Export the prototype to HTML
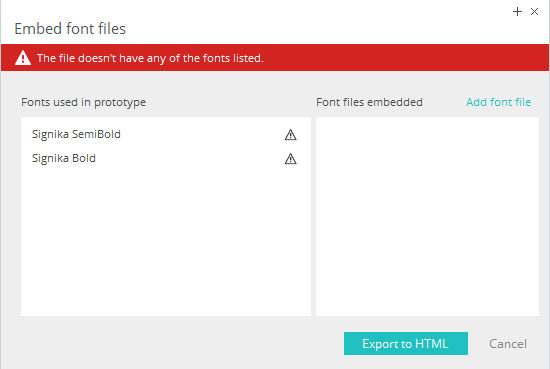Screen dimensions: 550x369 pyautogui.click(x=405, y=343)
